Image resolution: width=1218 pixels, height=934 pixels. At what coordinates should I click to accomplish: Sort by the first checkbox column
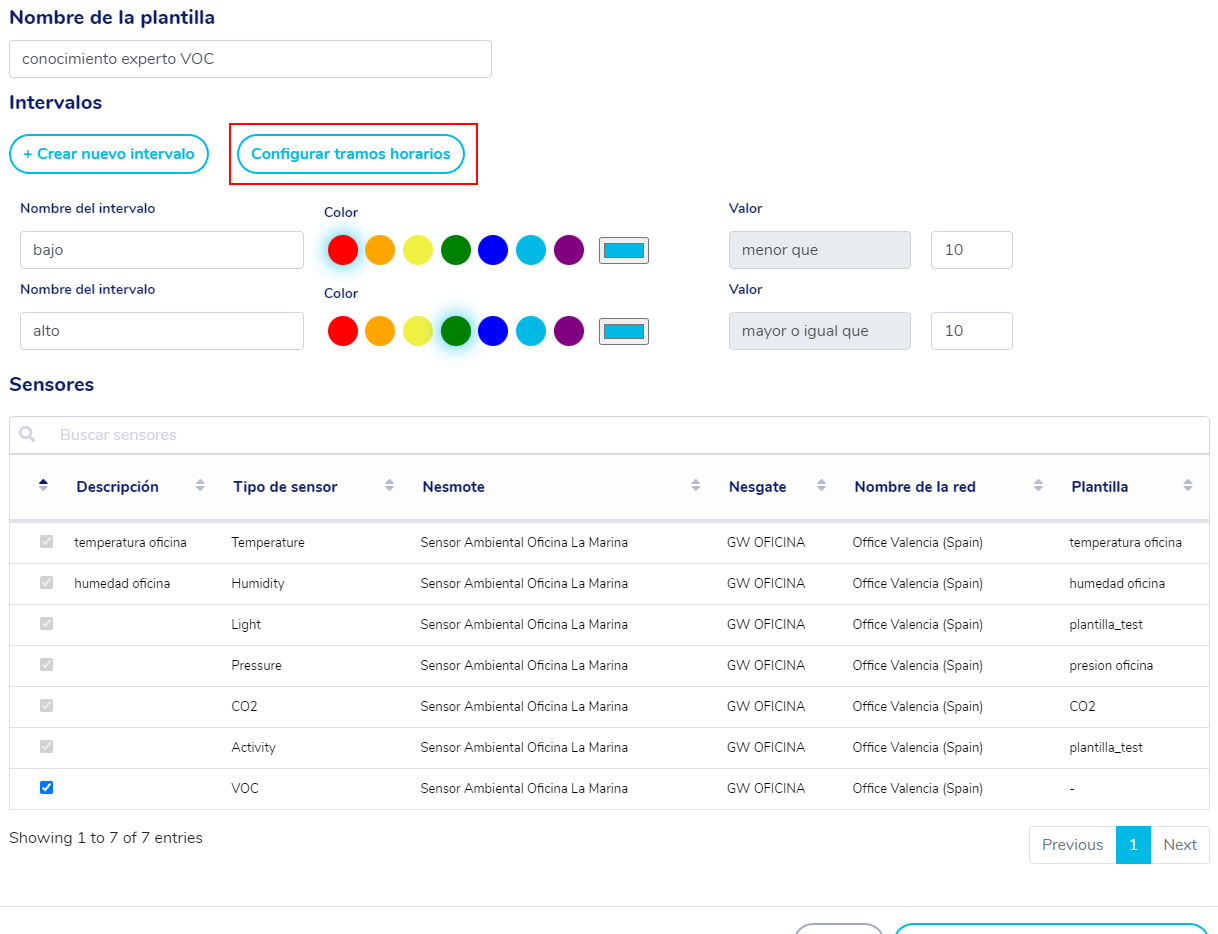coord(43,486)
